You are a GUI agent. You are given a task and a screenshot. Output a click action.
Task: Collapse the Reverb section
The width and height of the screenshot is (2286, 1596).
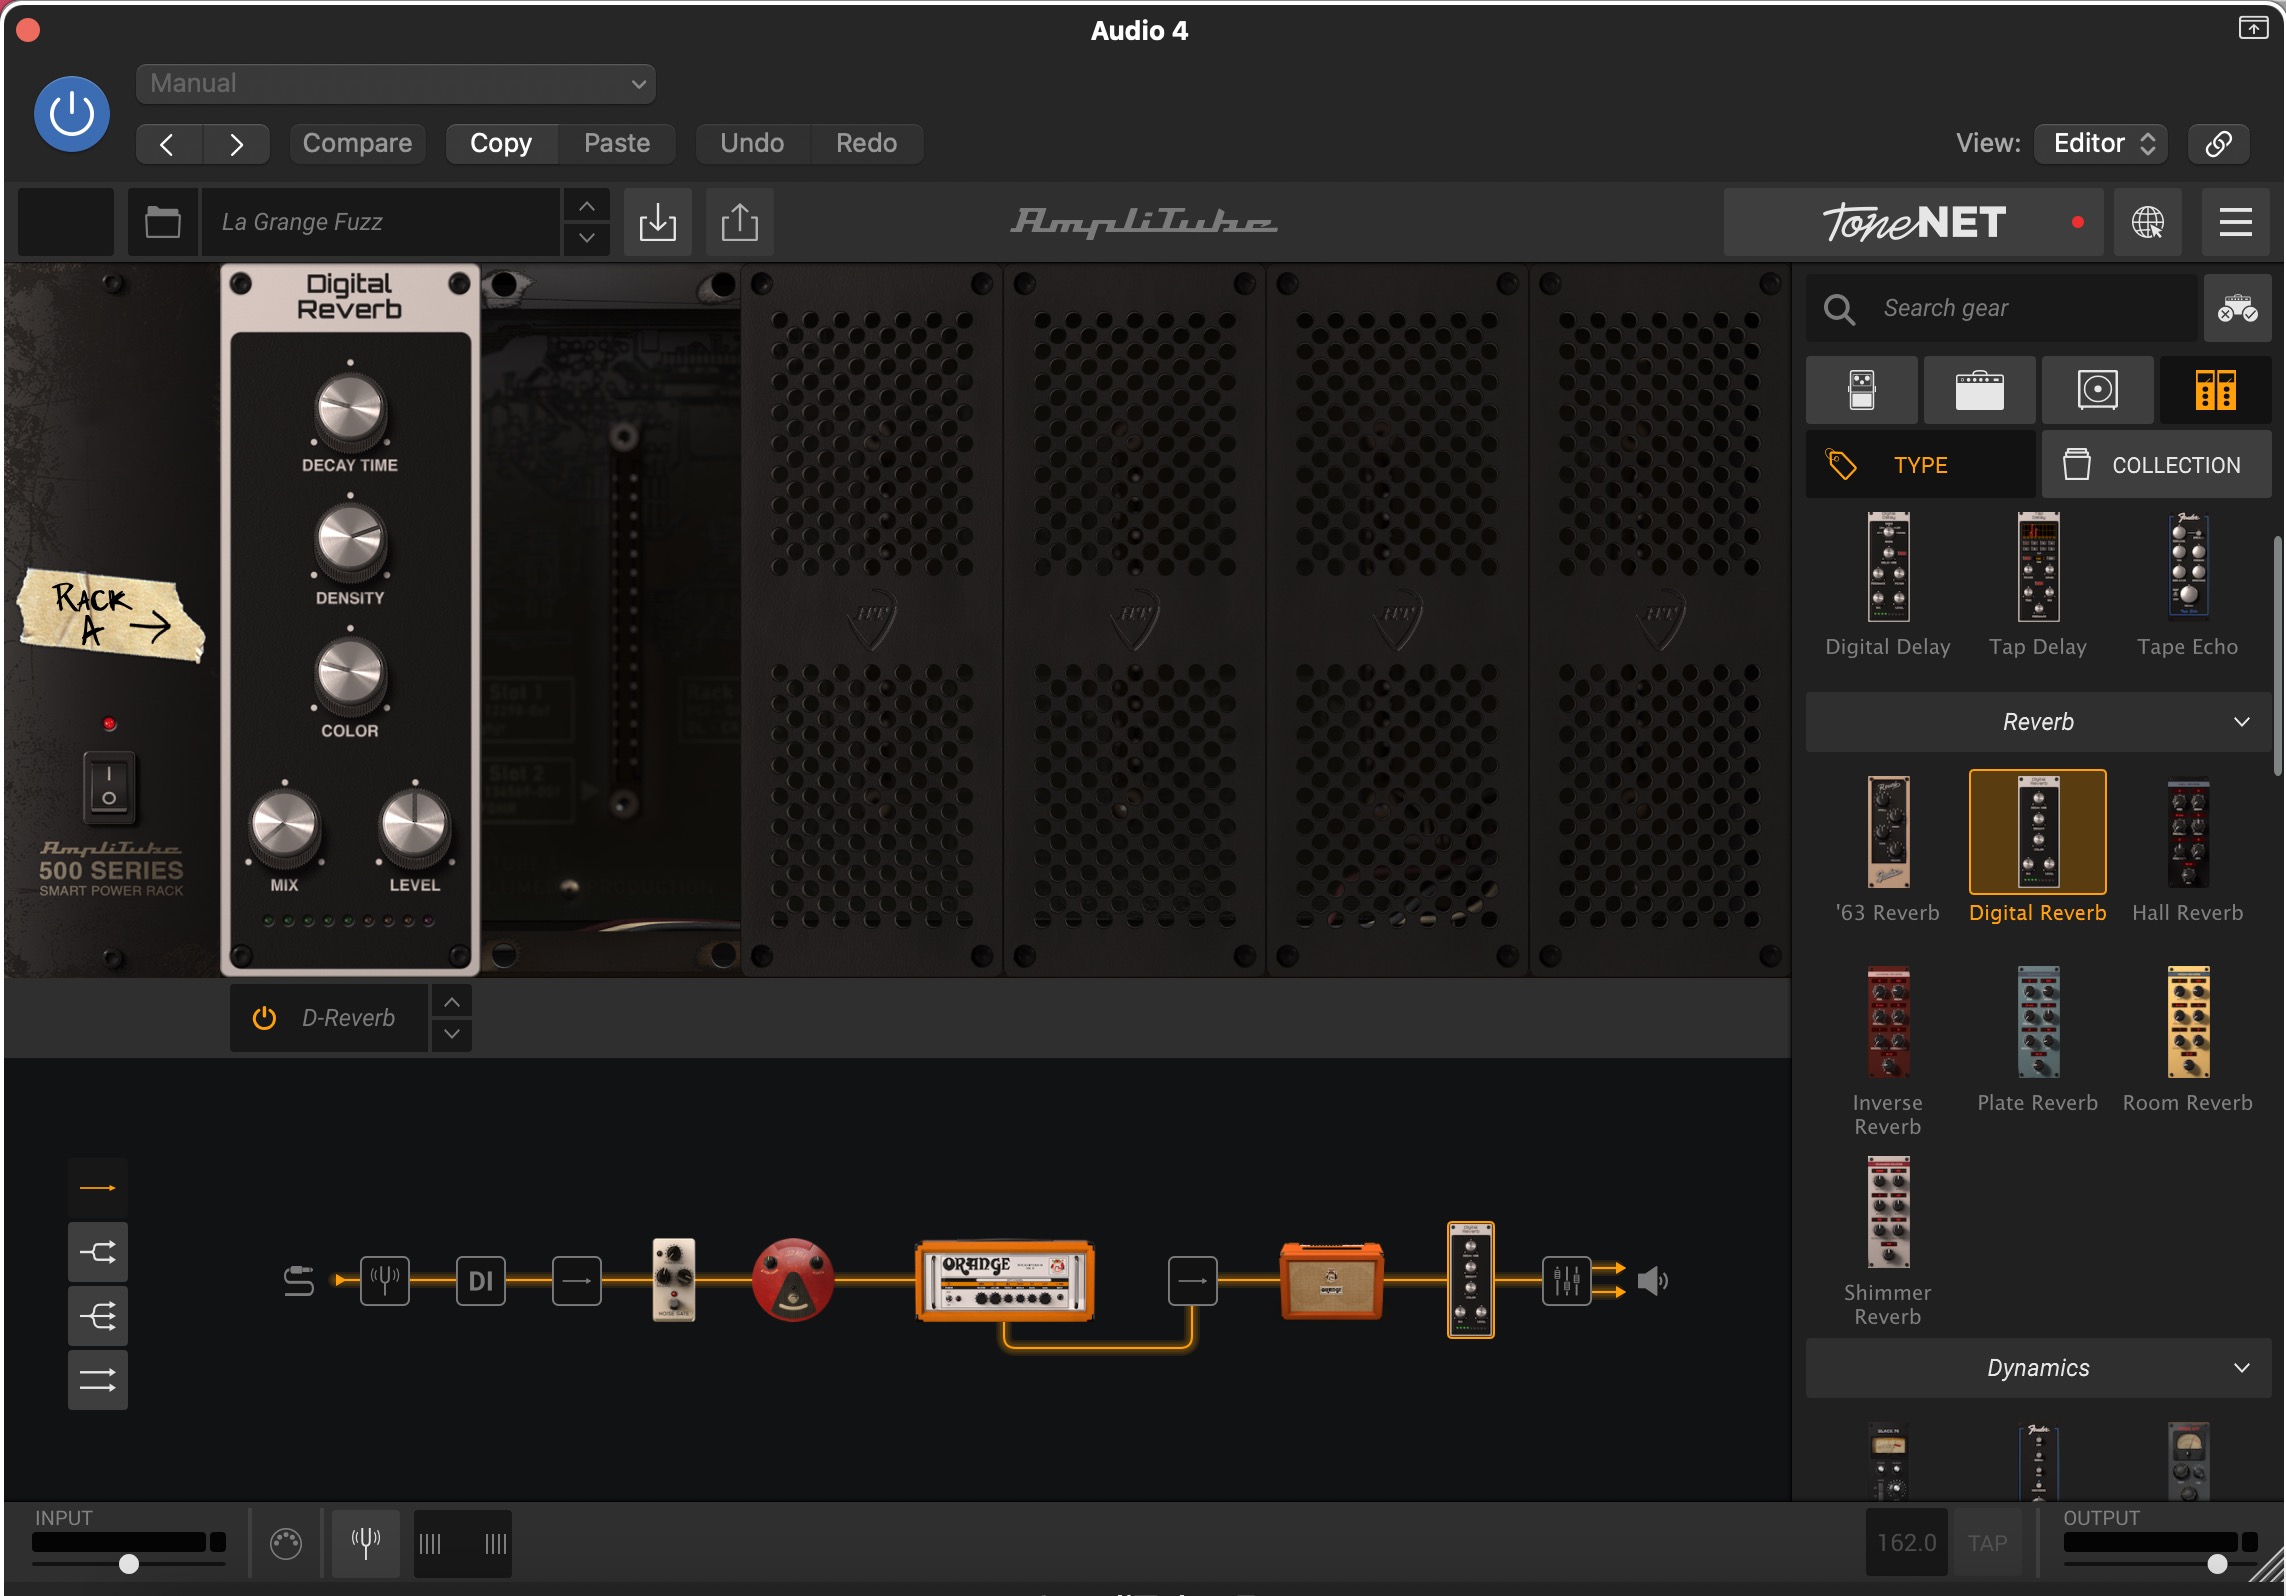(2038, 721)
